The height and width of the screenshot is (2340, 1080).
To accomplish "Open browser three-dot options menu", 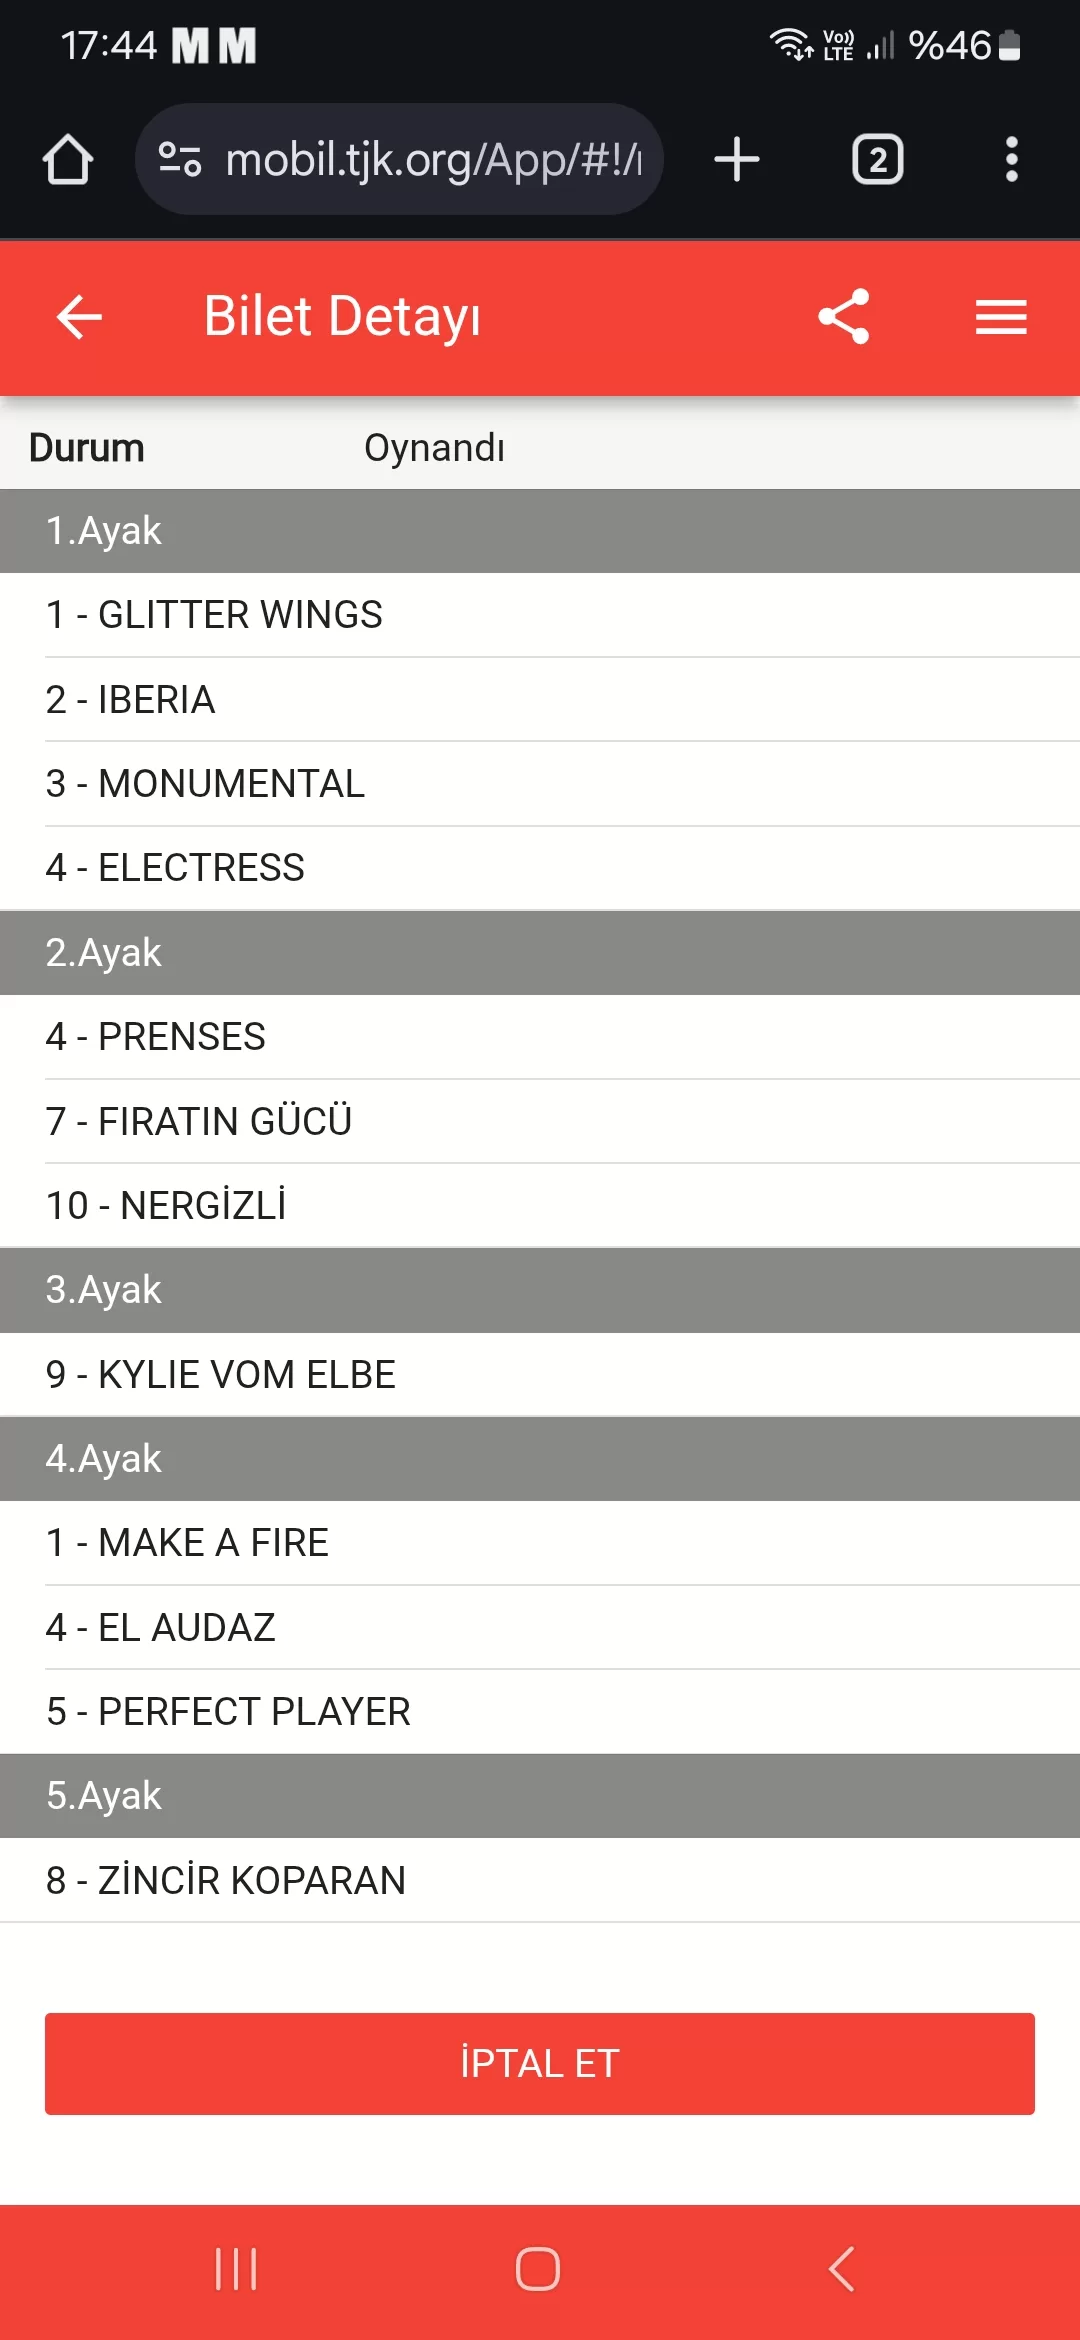I will pyautogui.click(x=1011, y=160).
